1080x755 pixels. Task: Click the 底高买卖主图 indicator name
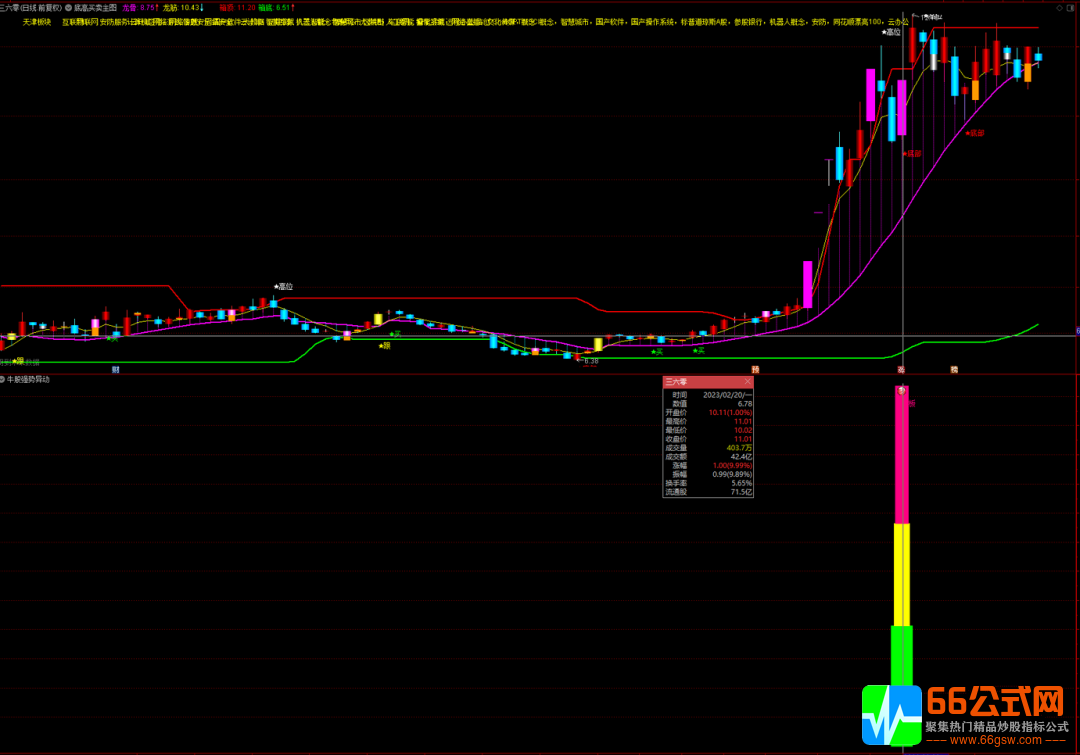96,8
